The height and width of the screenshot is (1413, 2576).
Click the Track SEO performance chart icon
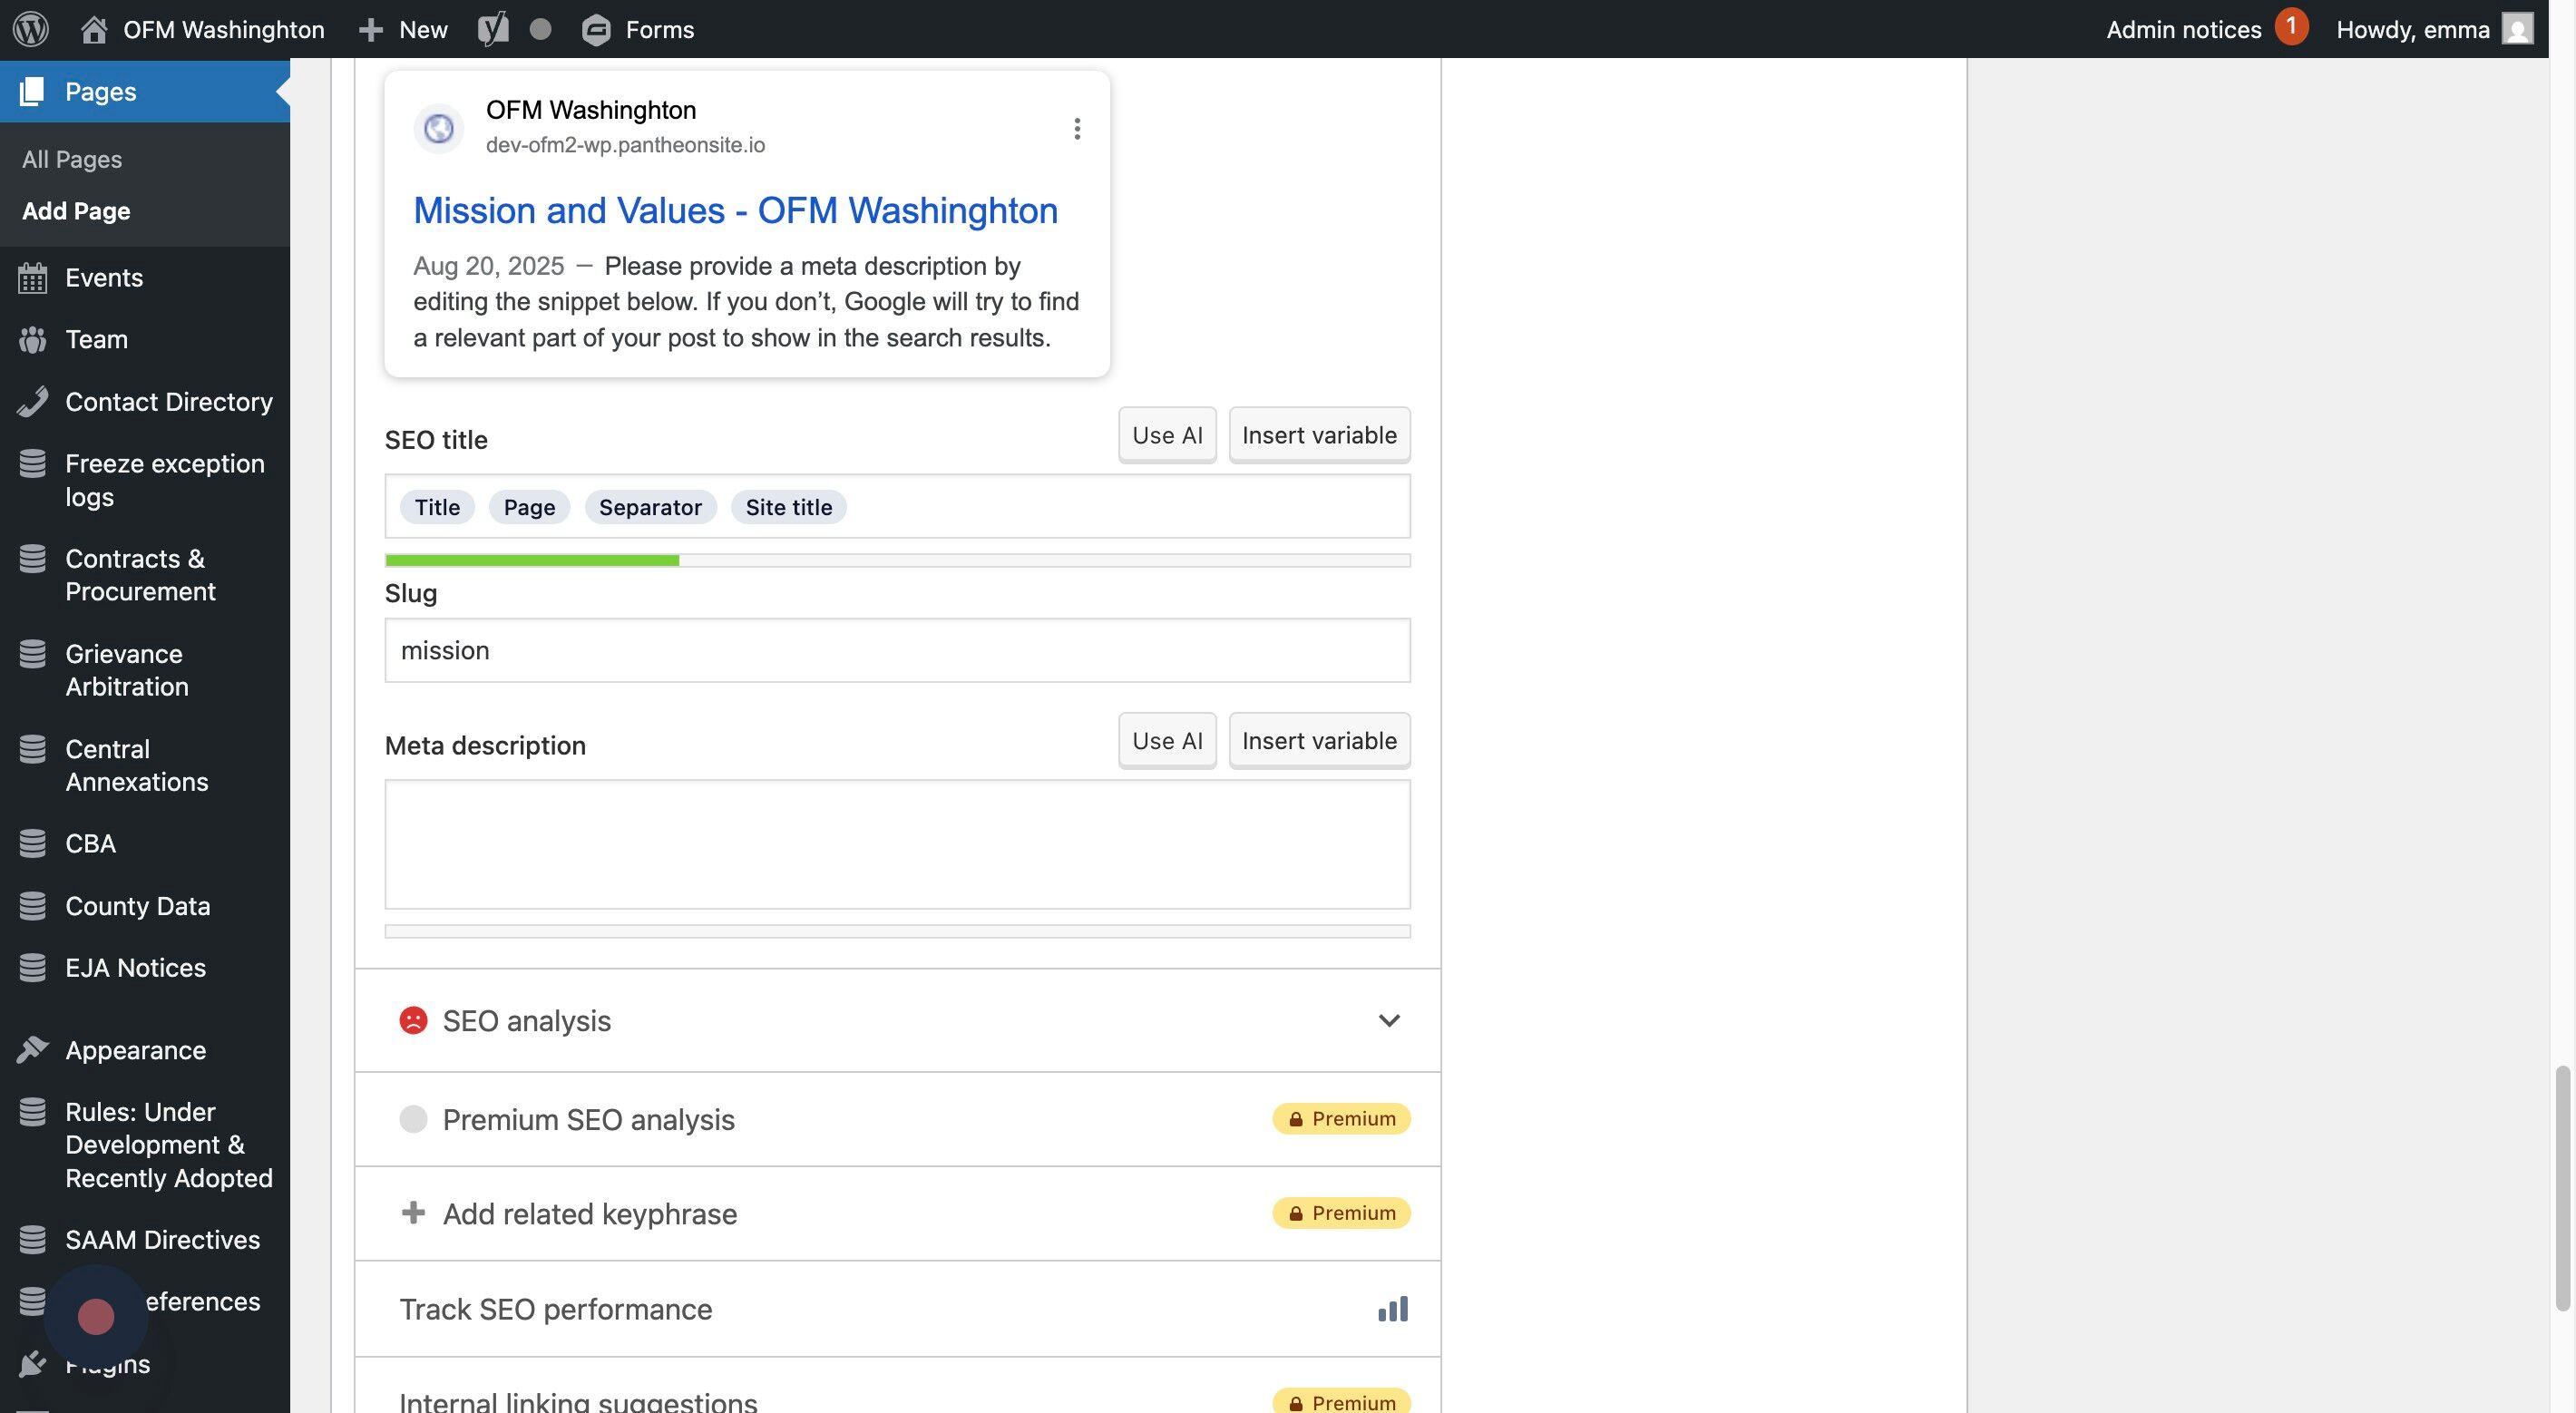pos(1392,1309)
